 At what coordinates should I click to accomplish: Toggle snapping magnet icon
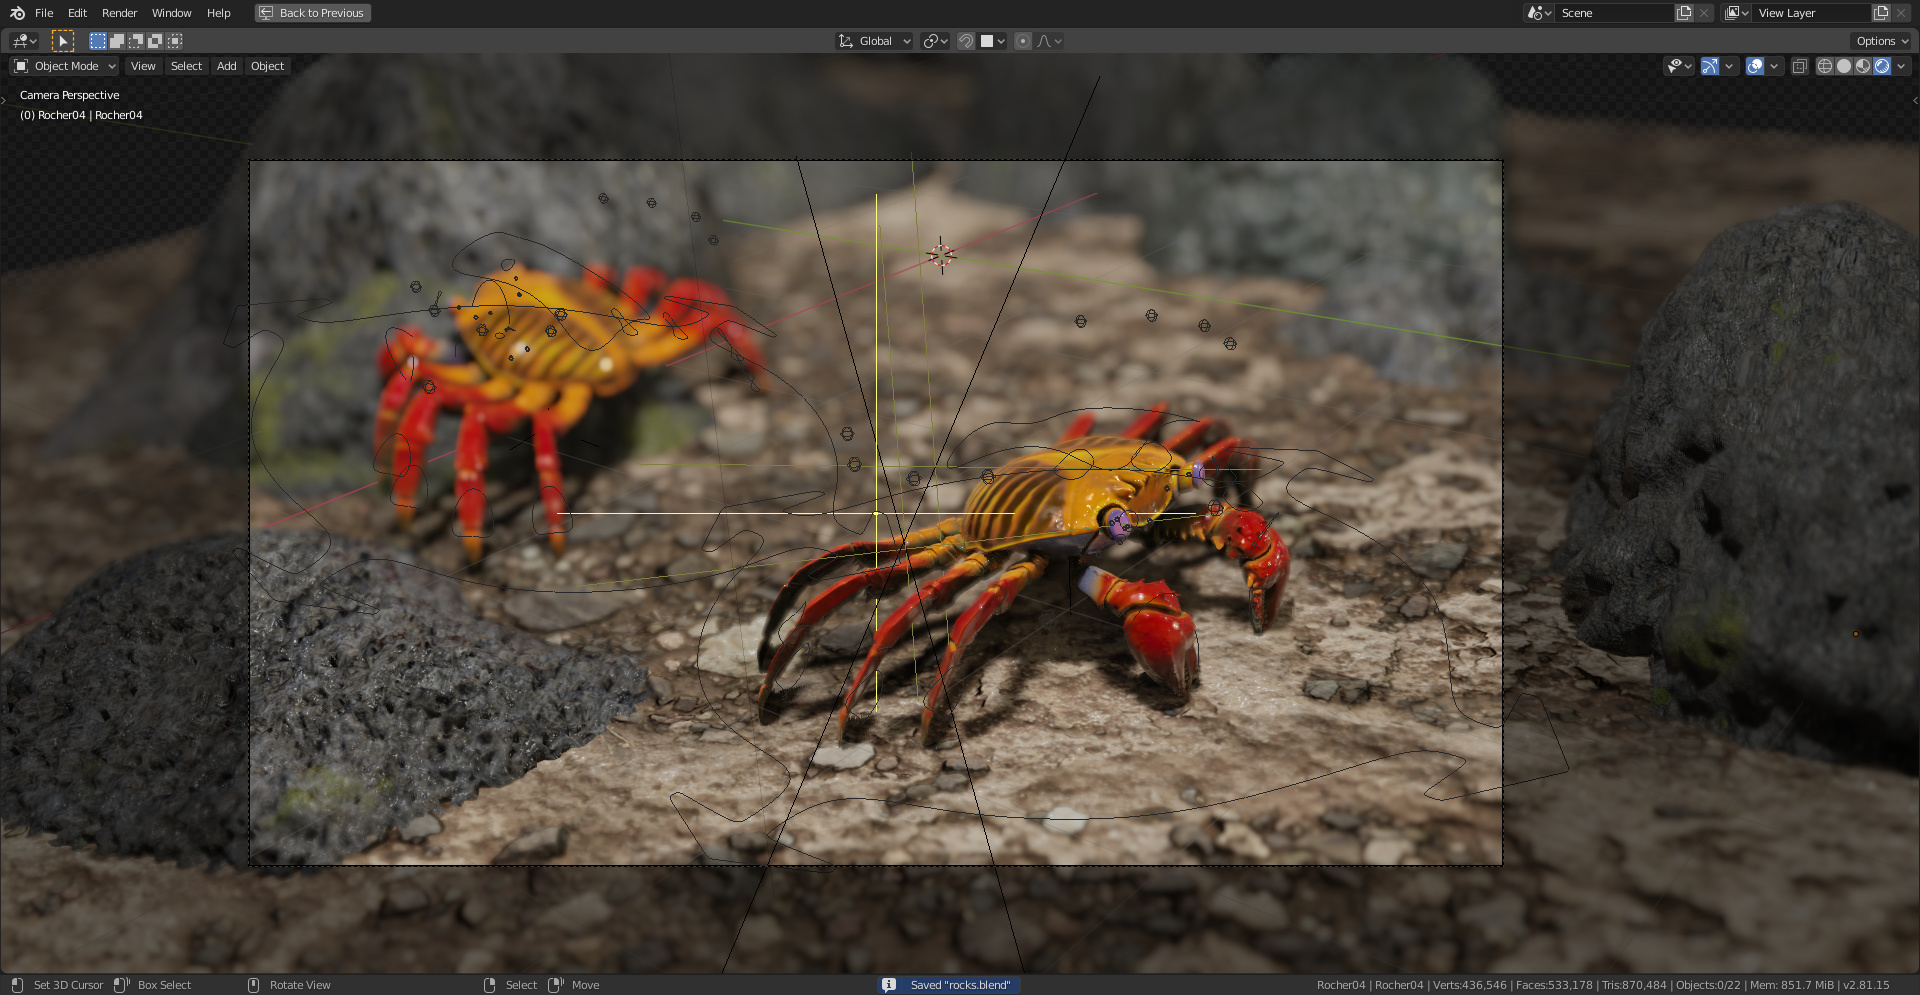(x=966, y=41)
